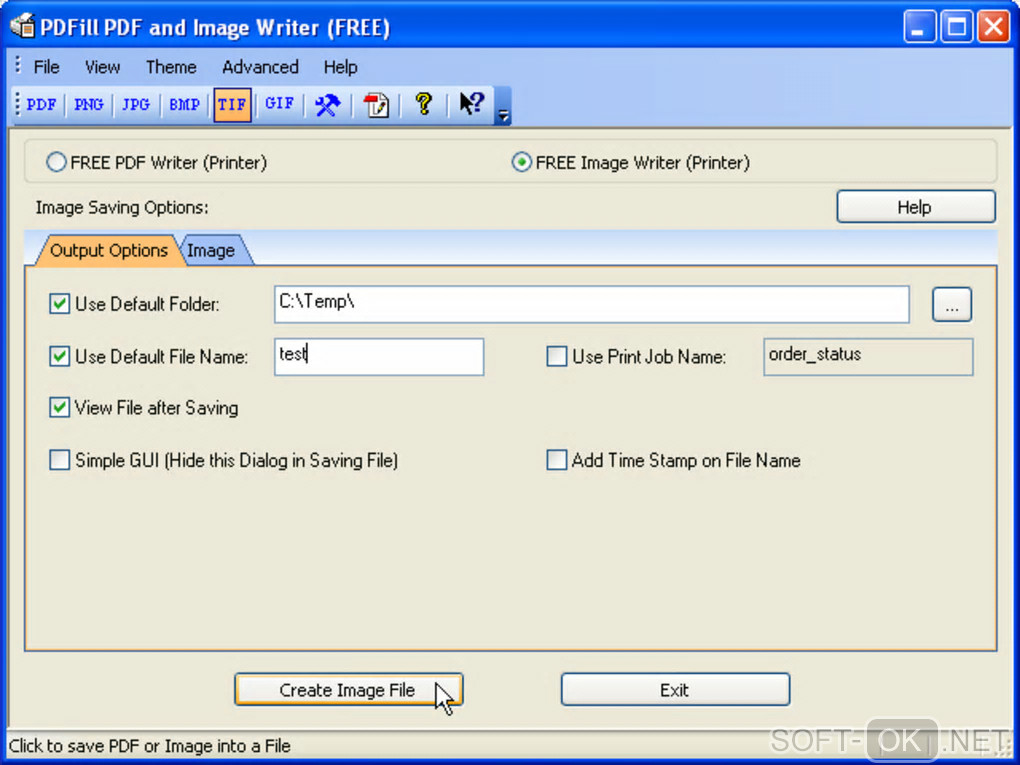Image resolution: width=1020 pixels, height=765 pixels.
Task: Select the JPG format toolbar icon
Action: click(136, 104)
